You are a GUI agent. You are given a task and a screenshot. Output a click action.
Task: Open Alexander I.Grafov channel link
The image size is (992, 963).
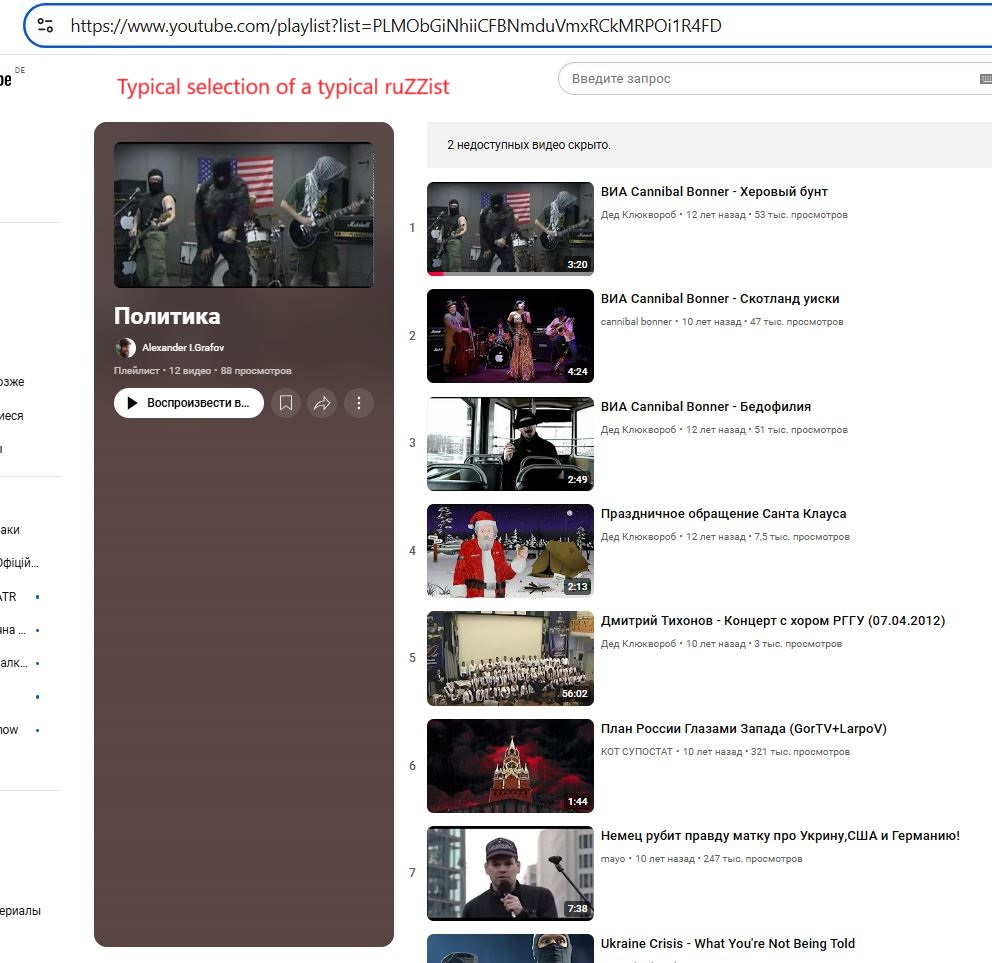click(x=183, y=347)
